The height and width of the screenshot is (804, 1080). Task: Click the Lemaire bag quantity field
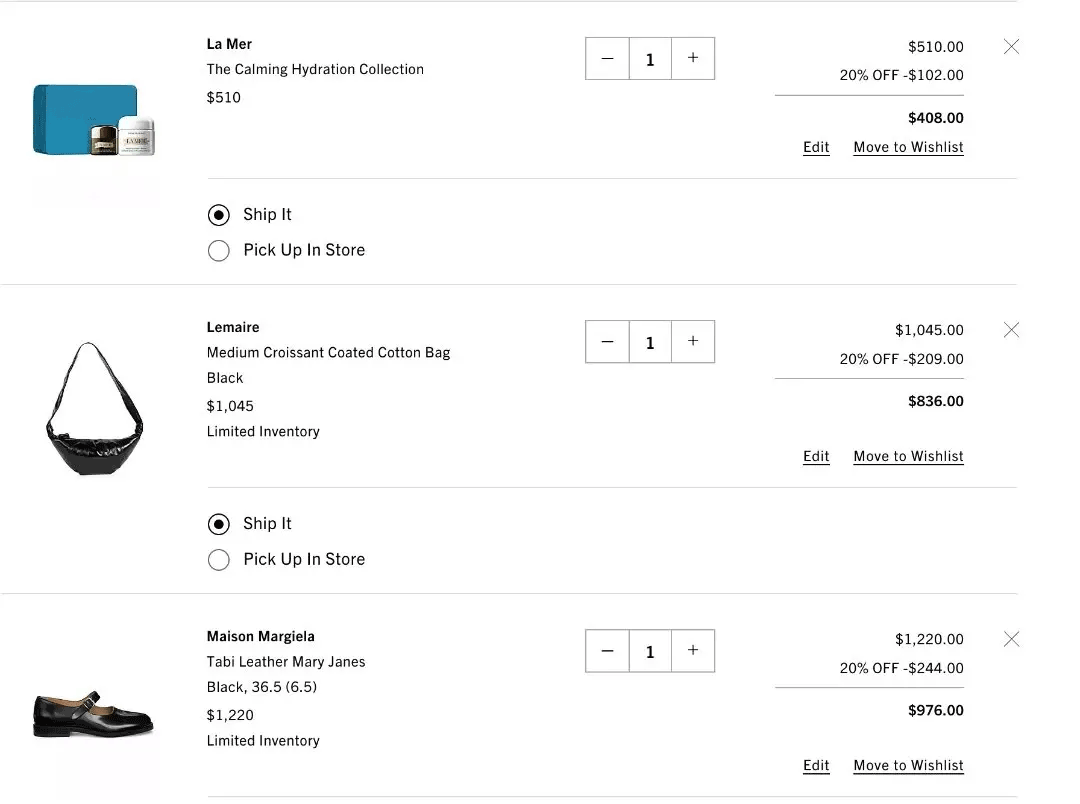[650, 342]
